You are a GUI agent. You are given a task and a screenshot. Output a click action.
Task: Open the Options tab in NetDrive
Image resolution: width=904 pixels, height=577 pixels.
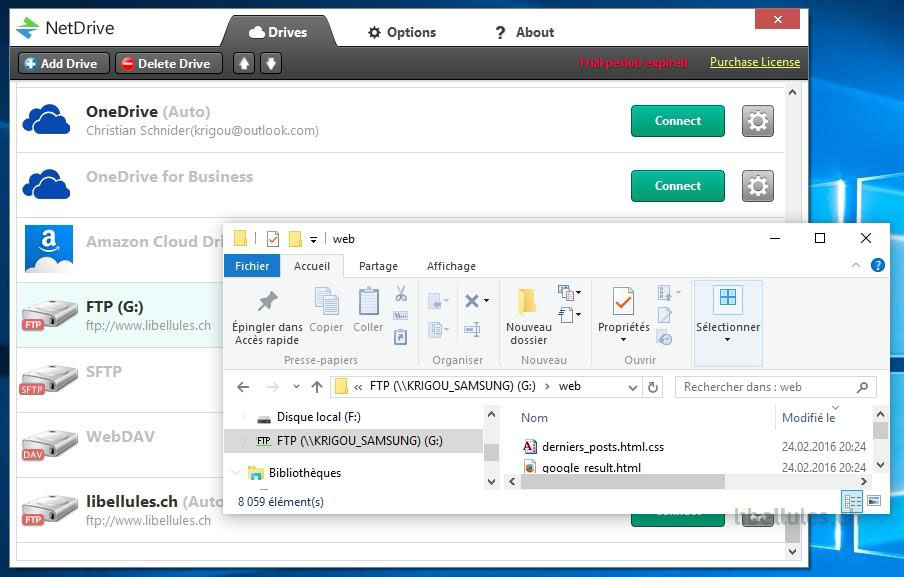pos(402,32)
